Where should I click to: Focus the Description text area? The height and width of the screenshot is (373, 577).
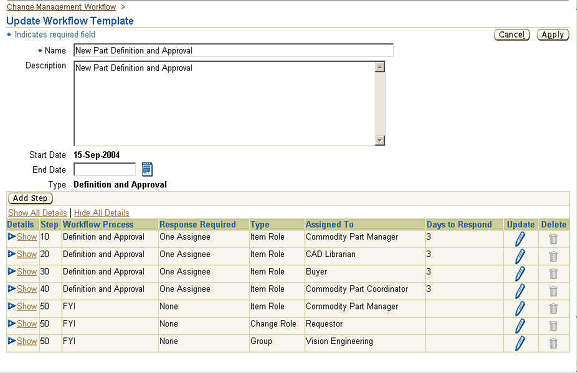[224, 103]
